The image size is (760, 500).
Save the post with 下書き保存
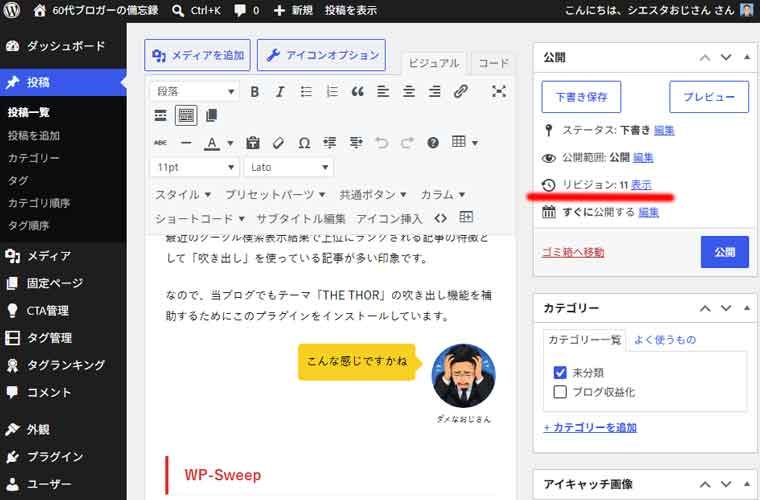581,97
